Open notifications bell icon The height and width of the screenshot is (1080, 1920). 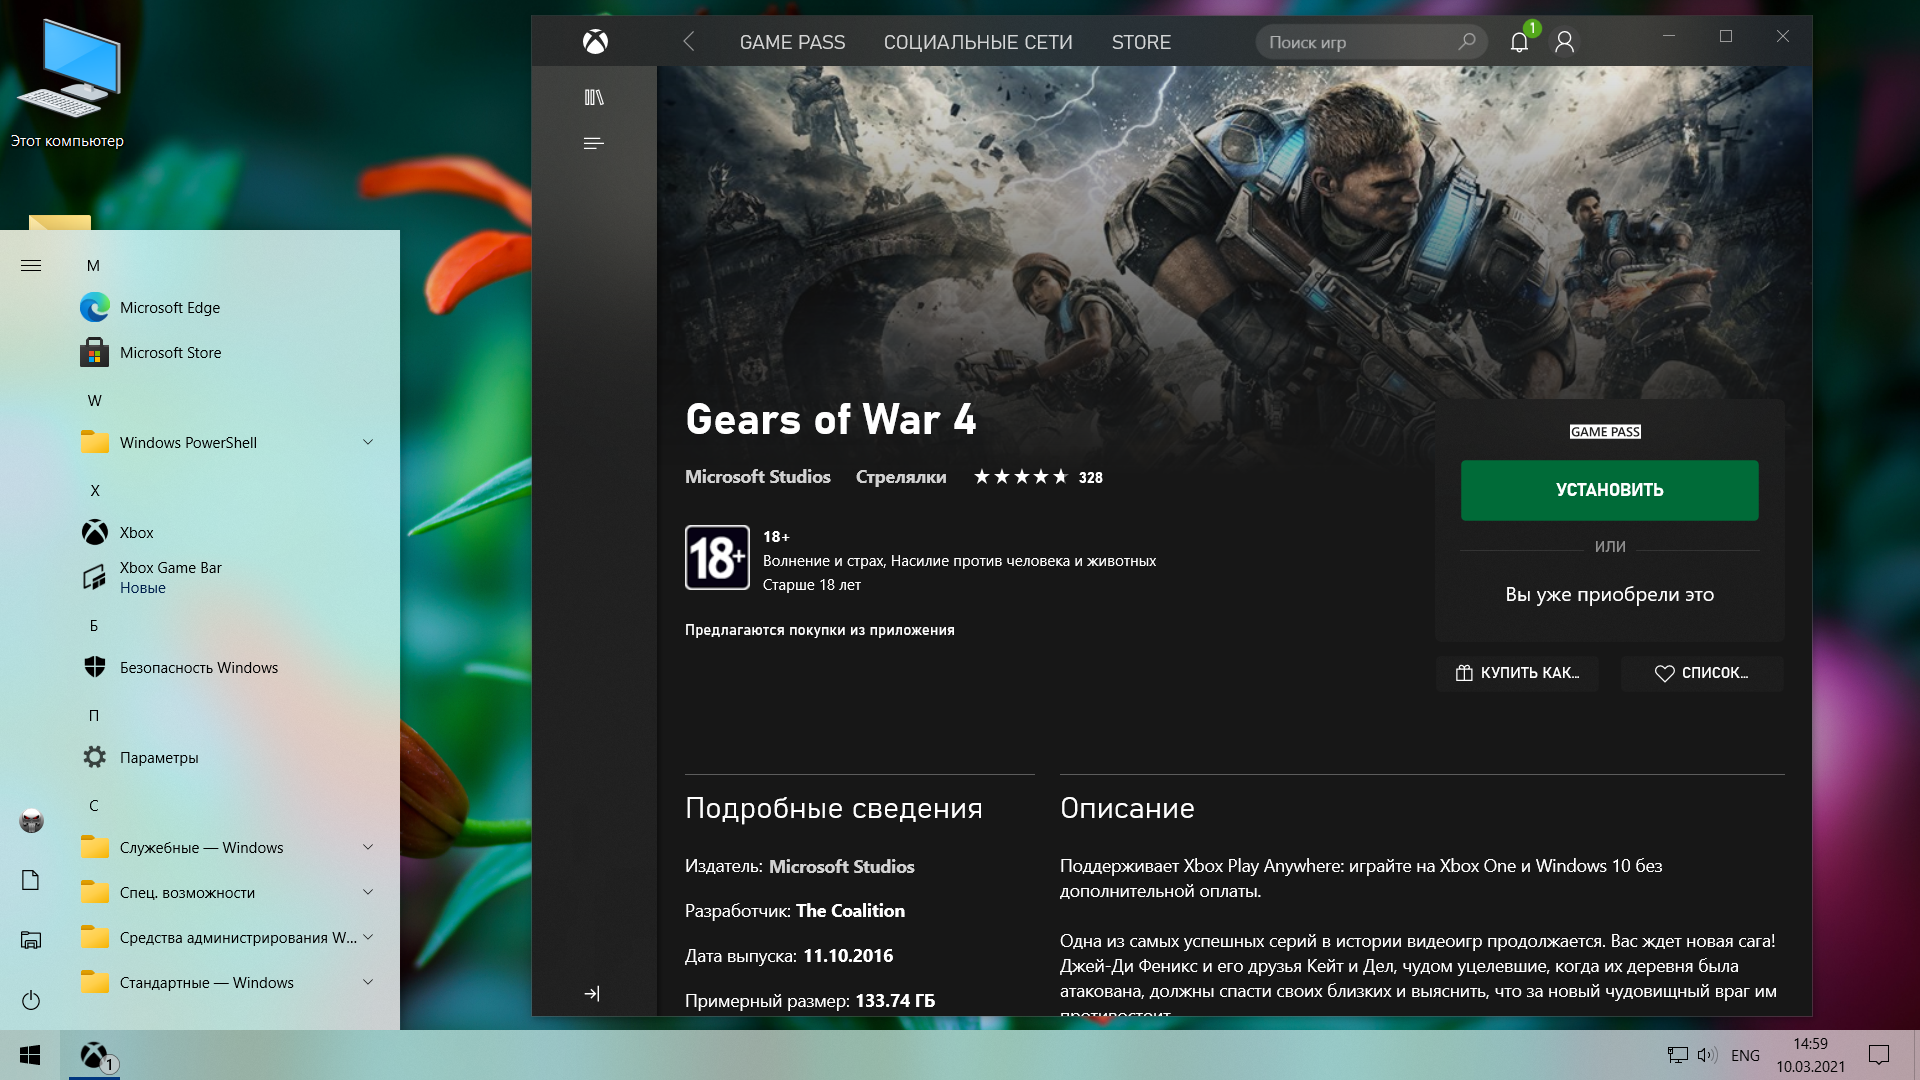point(1519,42)
